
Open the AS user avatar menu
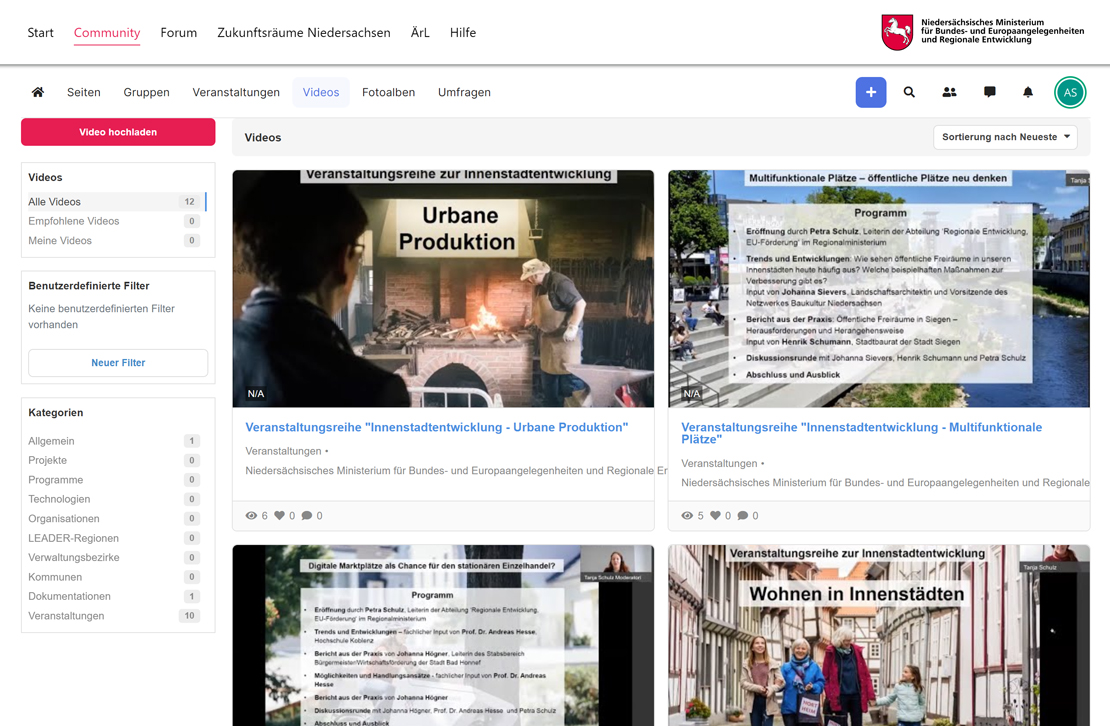1070,92
